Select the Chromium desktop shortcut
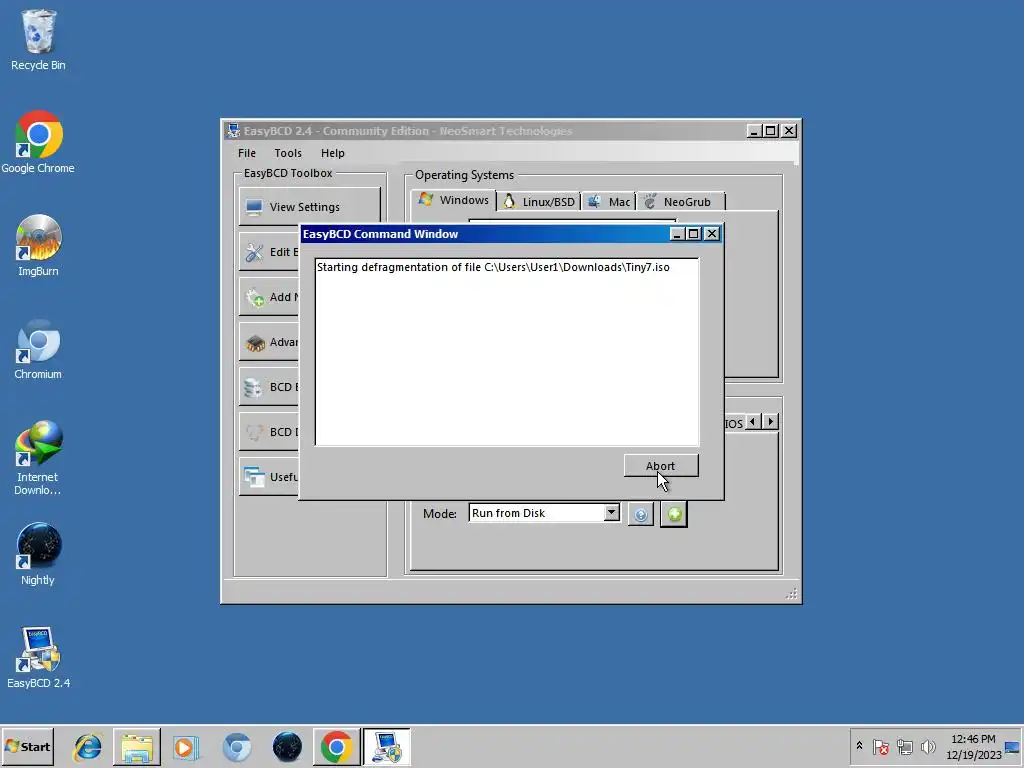The width and height of the screenshot is (1024, 768). coord(38,349)
